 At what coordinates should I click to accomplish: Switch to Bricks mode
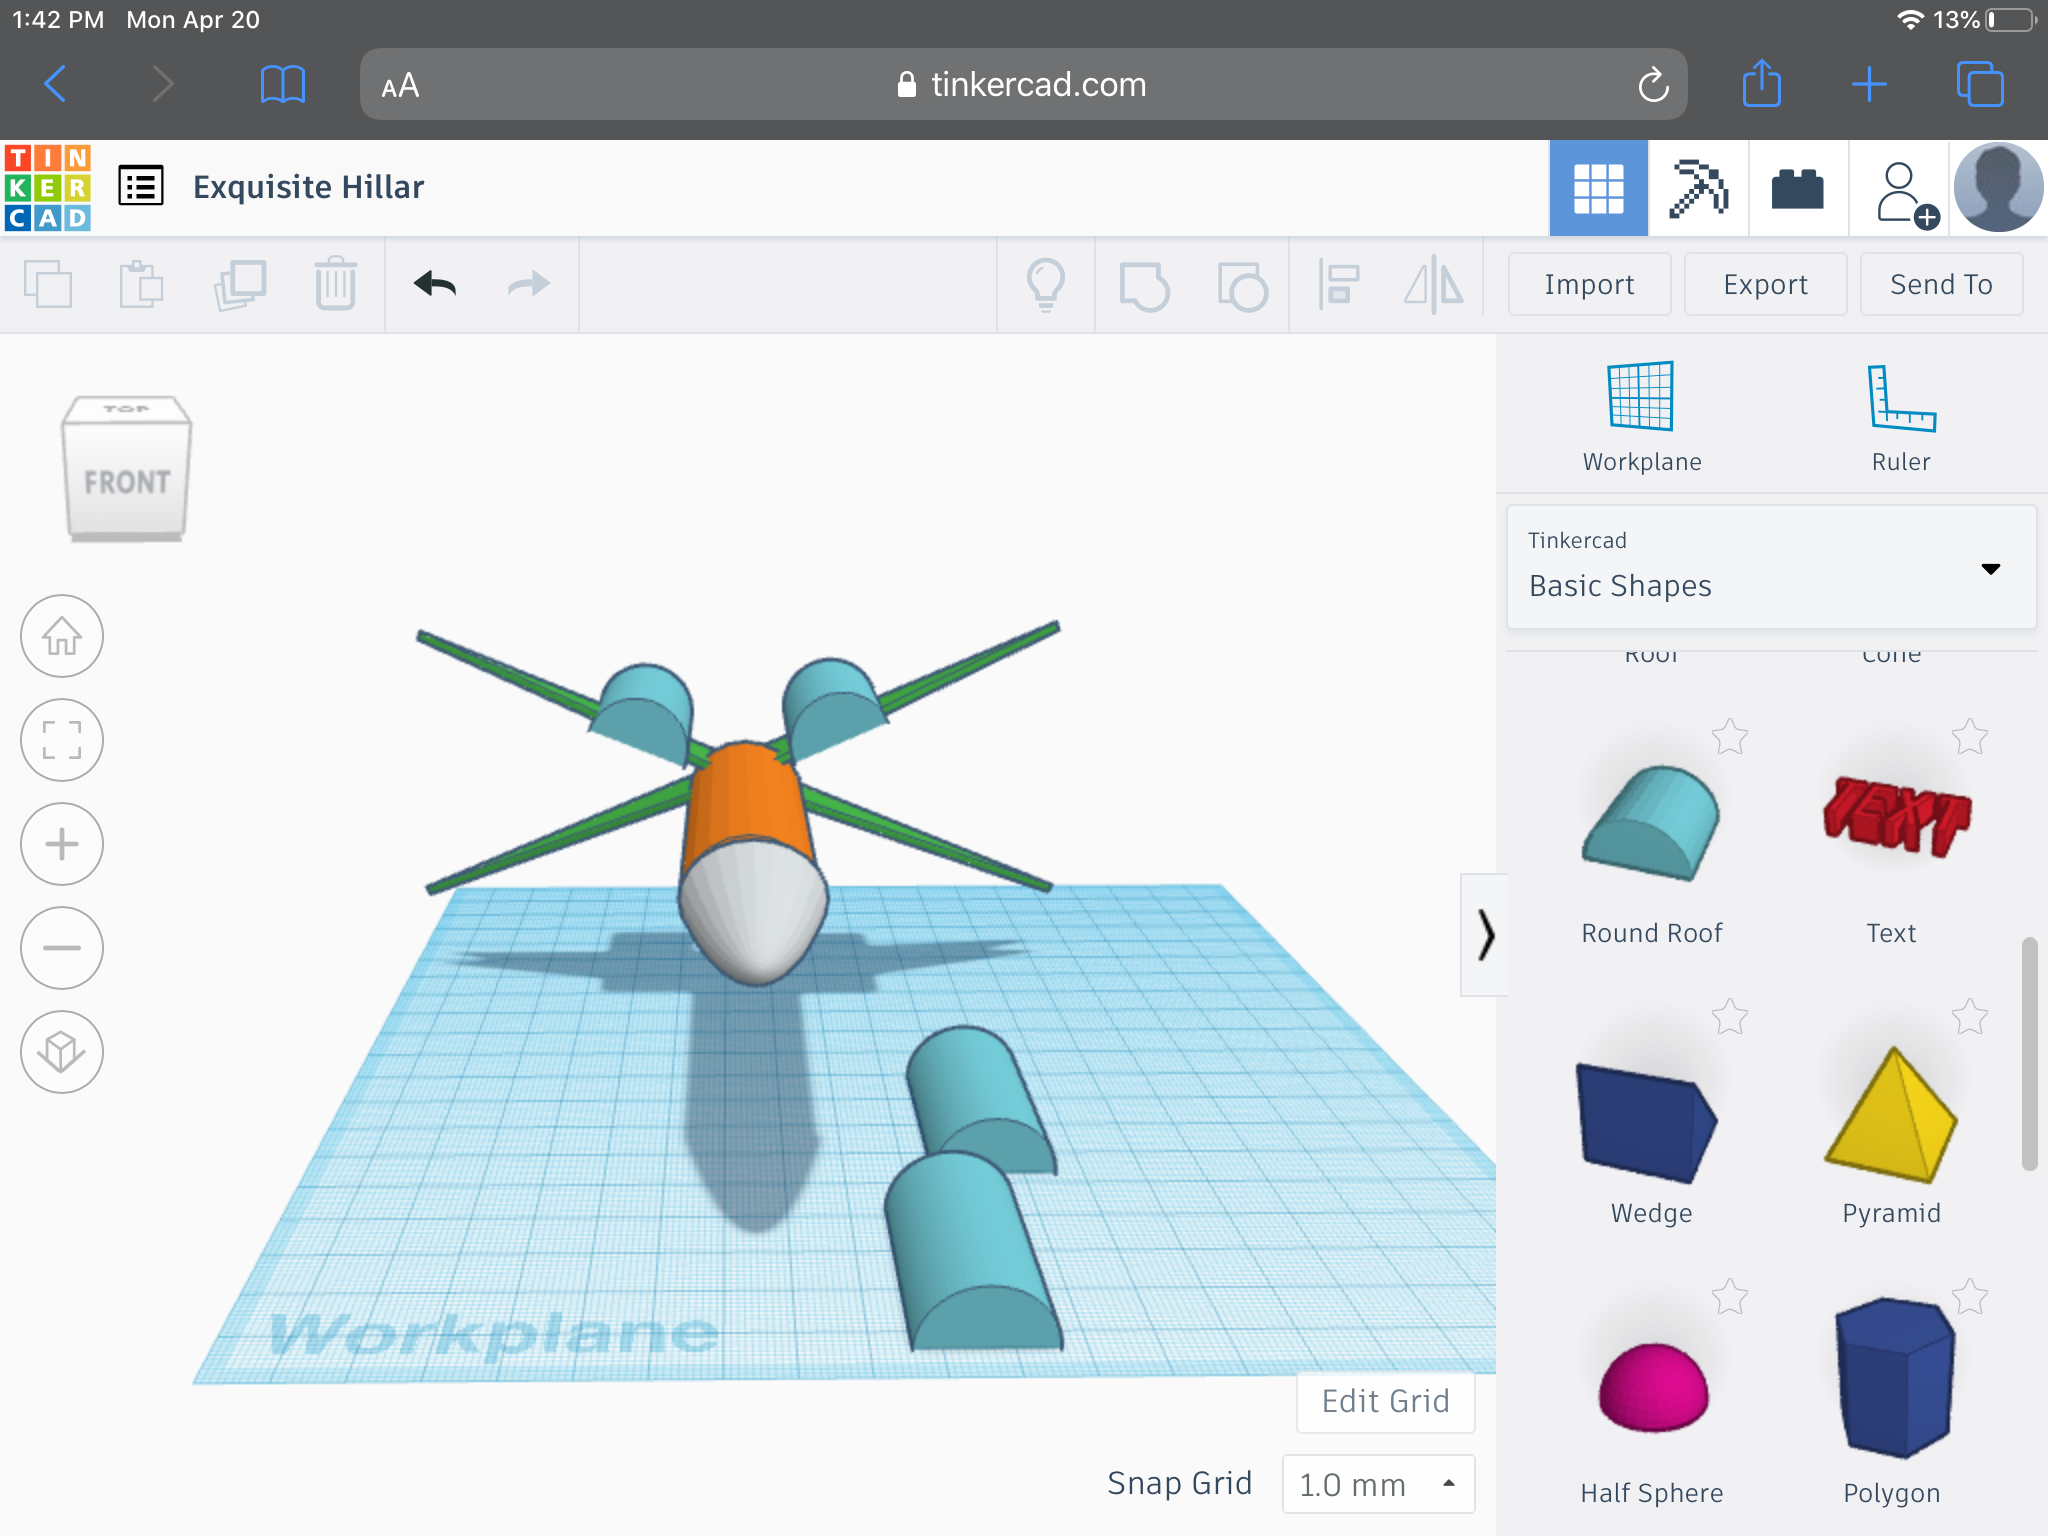point(1797,188)
